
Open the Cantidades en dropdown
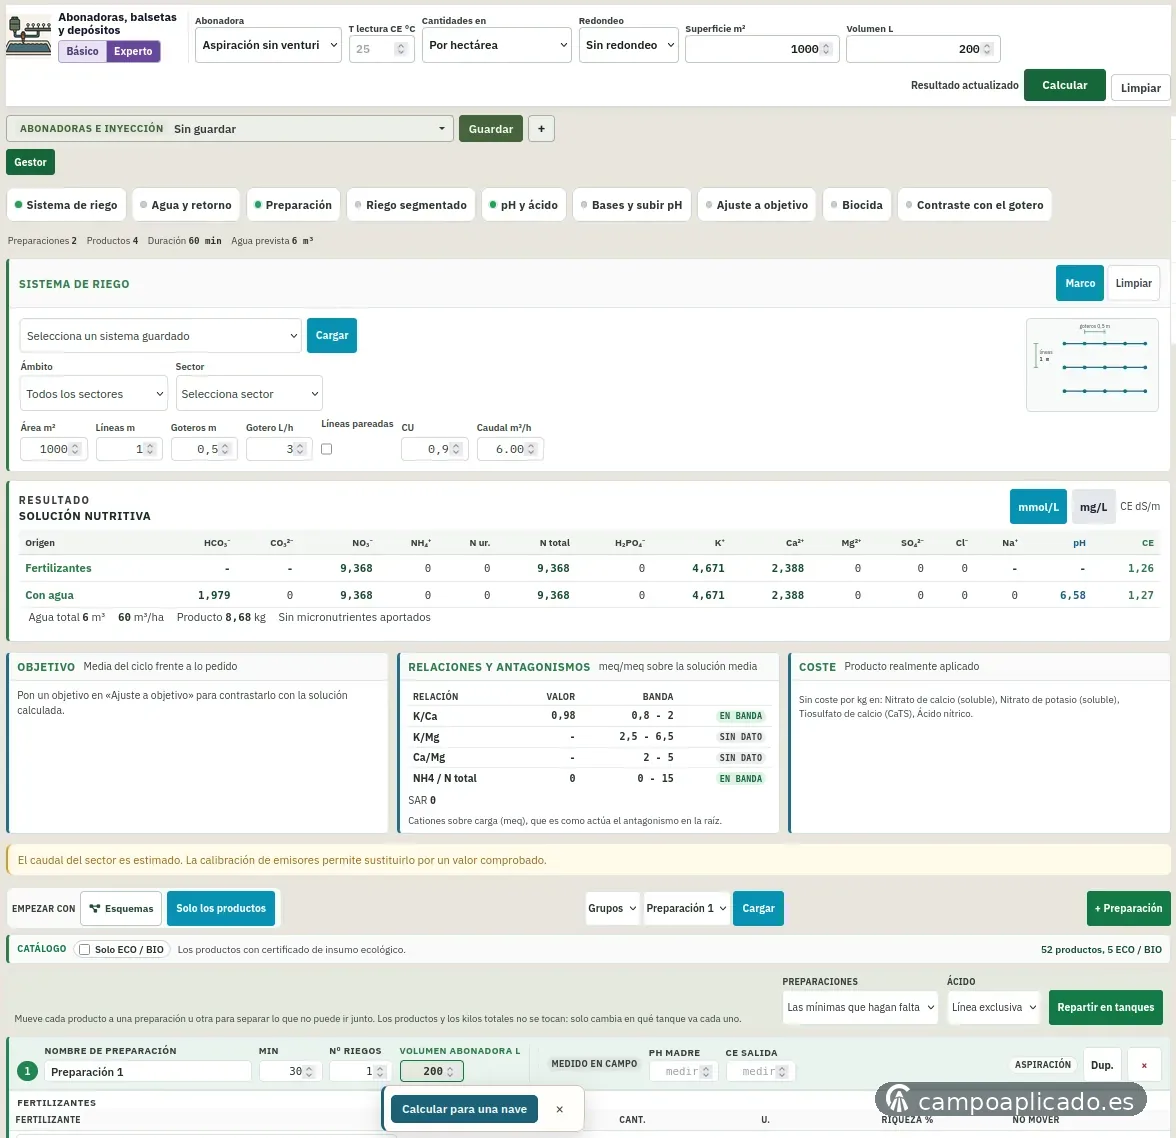(x=496, y=45)
